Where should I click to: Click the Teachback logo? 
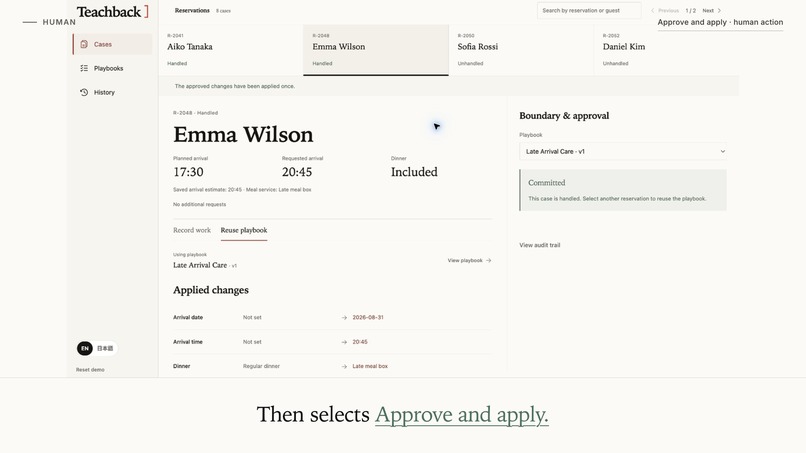coord(113,11)
